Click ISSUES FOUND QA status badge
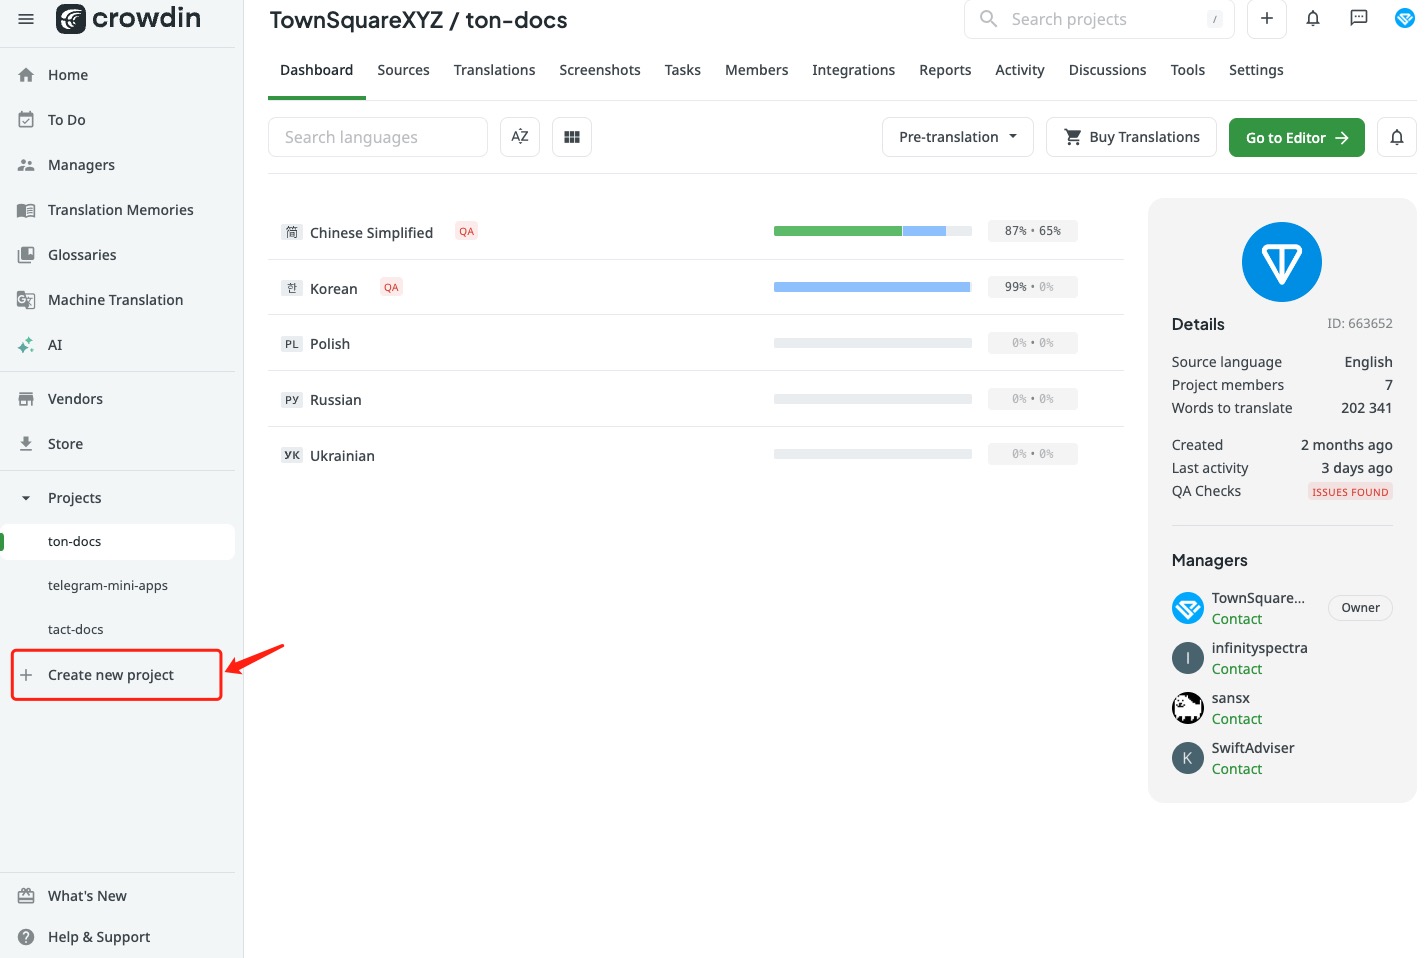Viewport: 1427px width, 958px height. (x=1350, y=492)
